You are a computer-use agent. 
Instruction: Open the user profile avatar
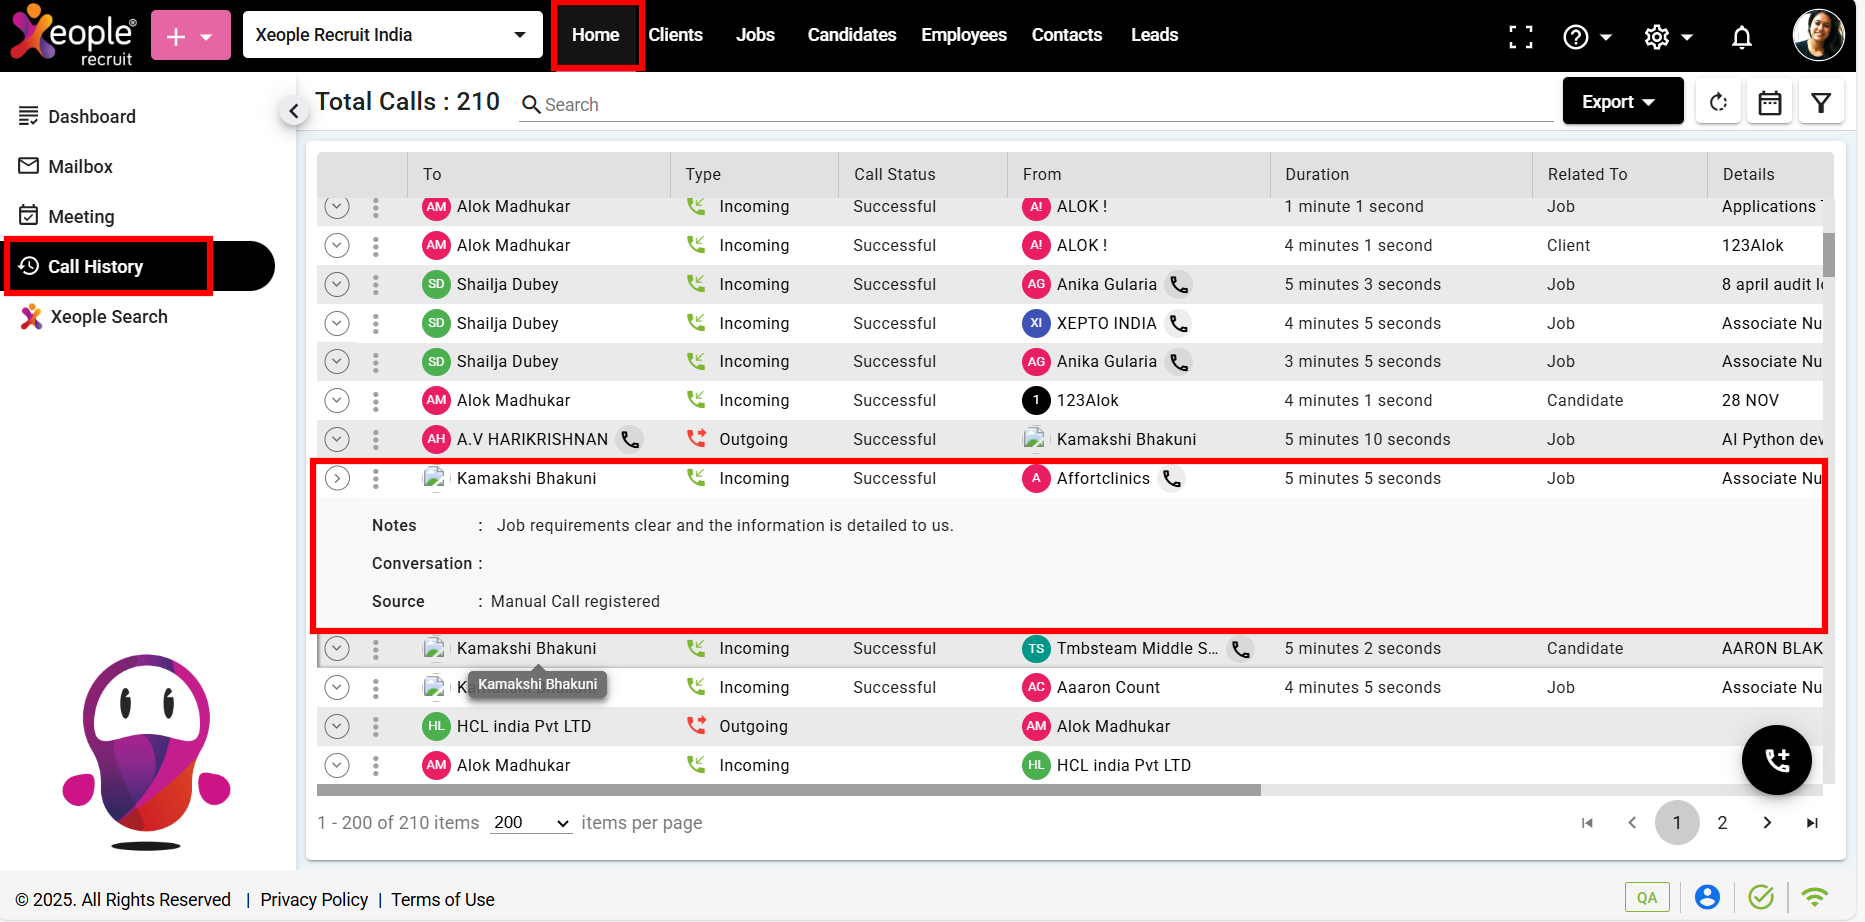point(1817,36)
